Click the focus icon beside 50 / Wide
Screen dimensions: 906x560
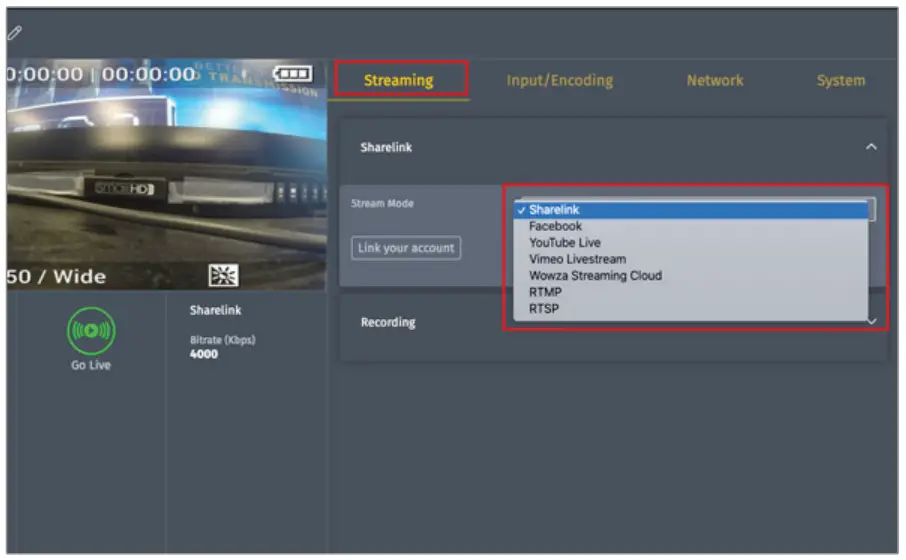[223, 276]
